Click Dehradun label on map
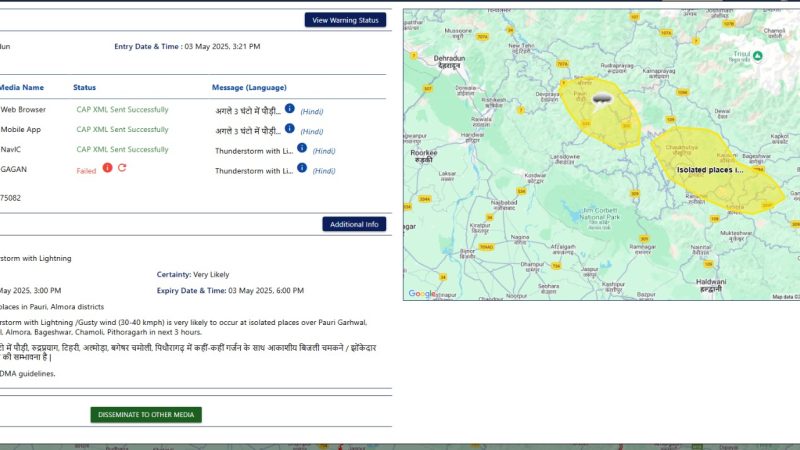This screenshot has height=450, width=800. click(449, 62)
